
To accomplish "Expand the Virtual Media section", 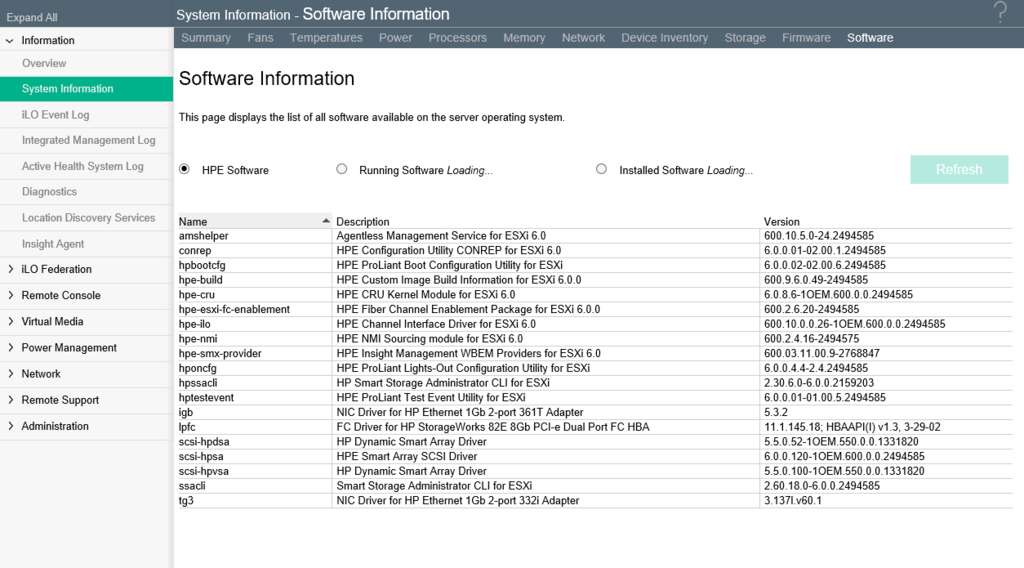I will (x=10, y=321).
